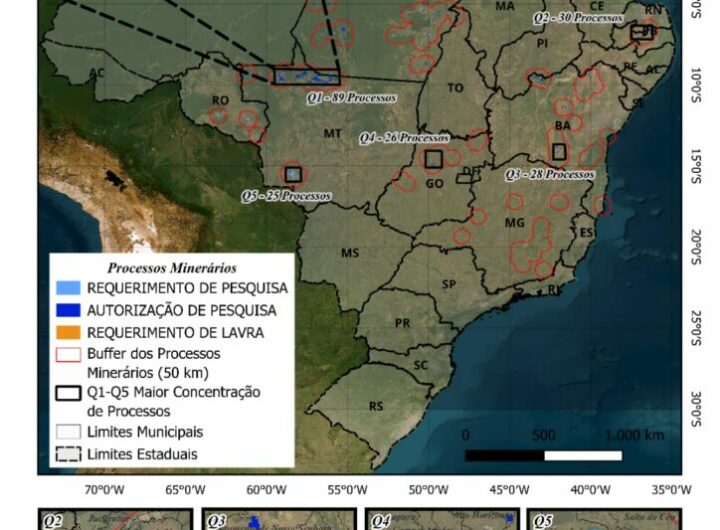Click the MT state label on map

click(x=331, y=132)
